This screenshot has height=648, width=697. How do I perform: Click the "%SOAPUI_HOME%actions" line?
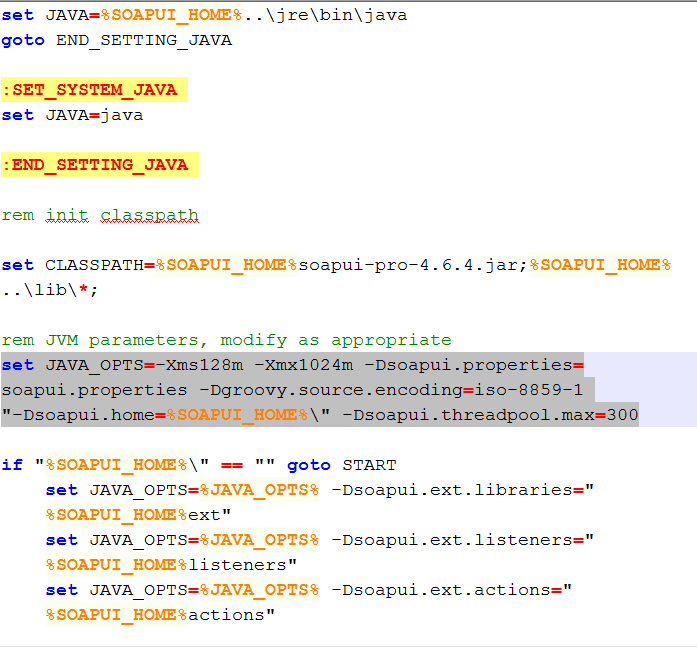(x=160, y=615)
